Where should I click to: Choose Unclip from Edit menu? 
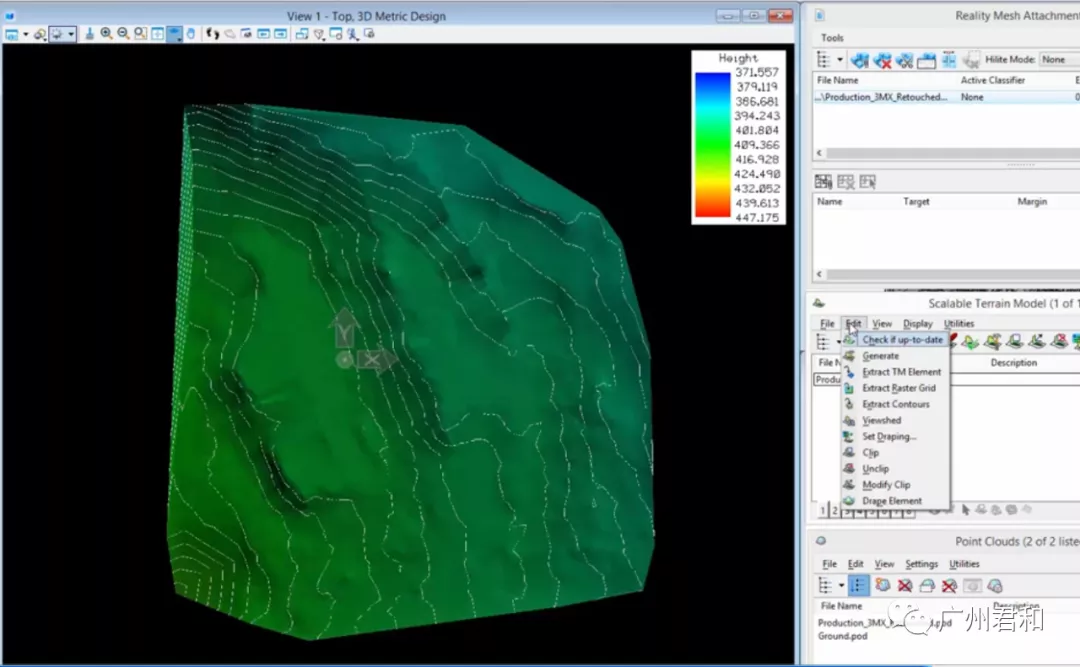coord(895,469)
